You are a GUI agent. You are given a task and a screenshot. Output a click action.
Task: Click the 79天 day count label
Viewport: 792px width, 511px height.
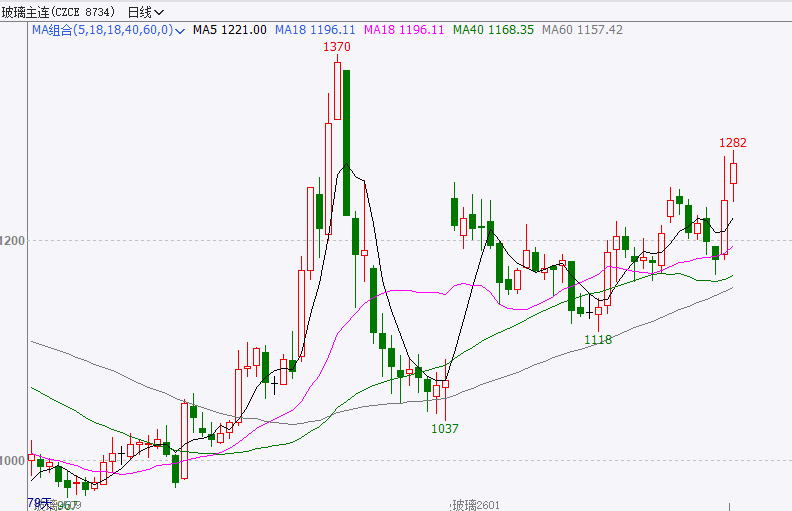(x=39, y=502)
